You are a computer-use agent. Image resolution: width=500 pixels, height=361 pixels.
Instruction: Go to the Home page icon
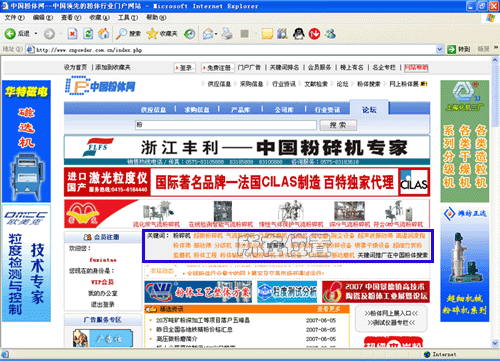[x=104, y=33]
